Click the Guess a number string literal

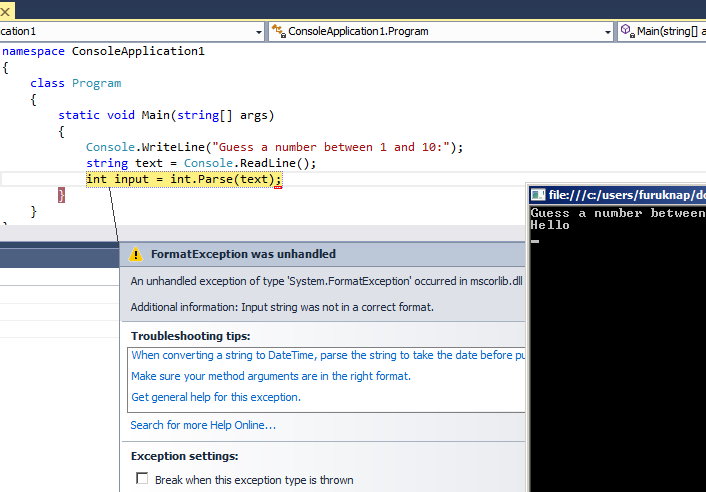[331, 147]
